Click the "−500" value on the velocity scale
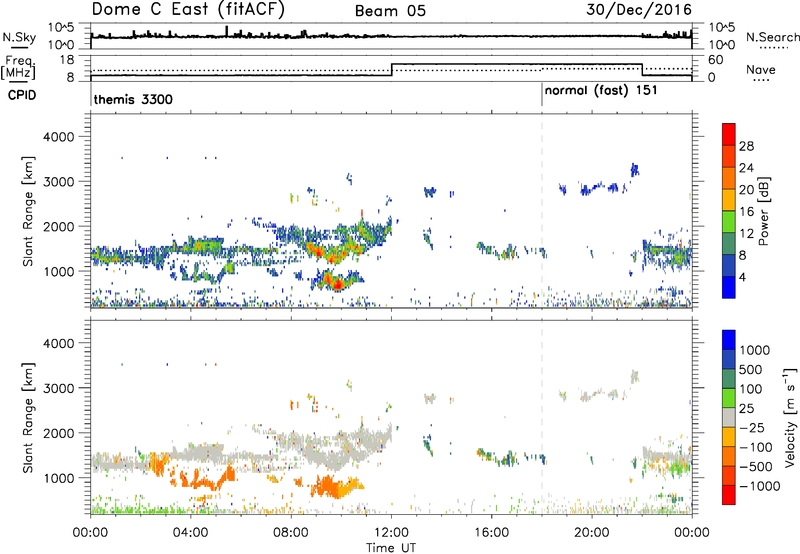This screenshot has width=800, height=554. click(756, 467)
